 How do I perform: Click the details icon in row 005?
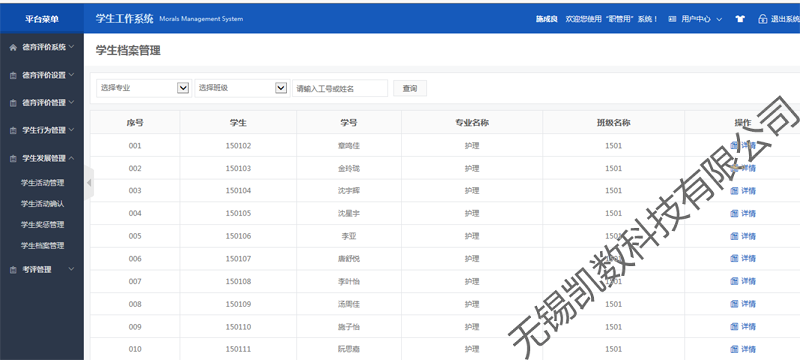click(x=734, y=236)
